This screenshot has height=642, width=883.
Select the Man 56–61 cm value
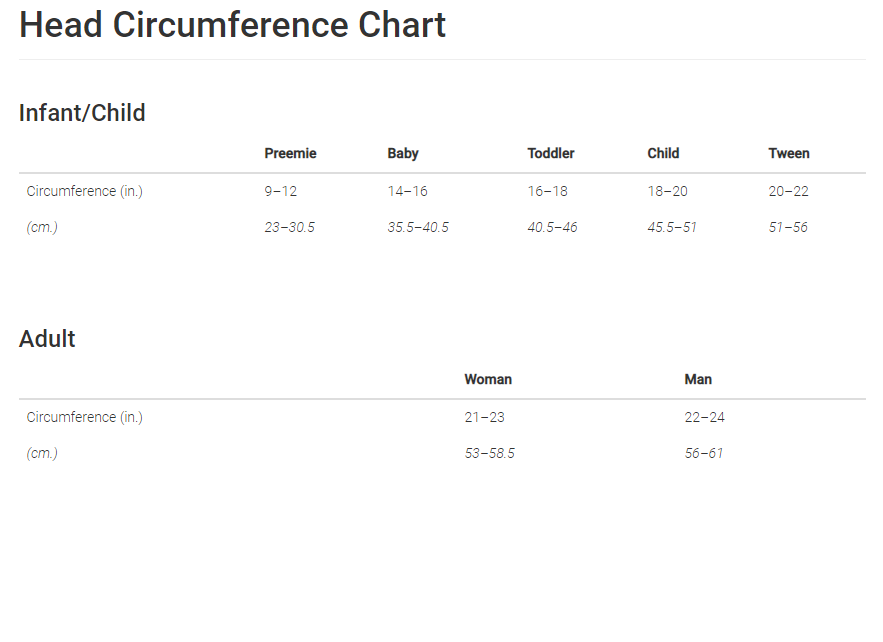(704, 453)
